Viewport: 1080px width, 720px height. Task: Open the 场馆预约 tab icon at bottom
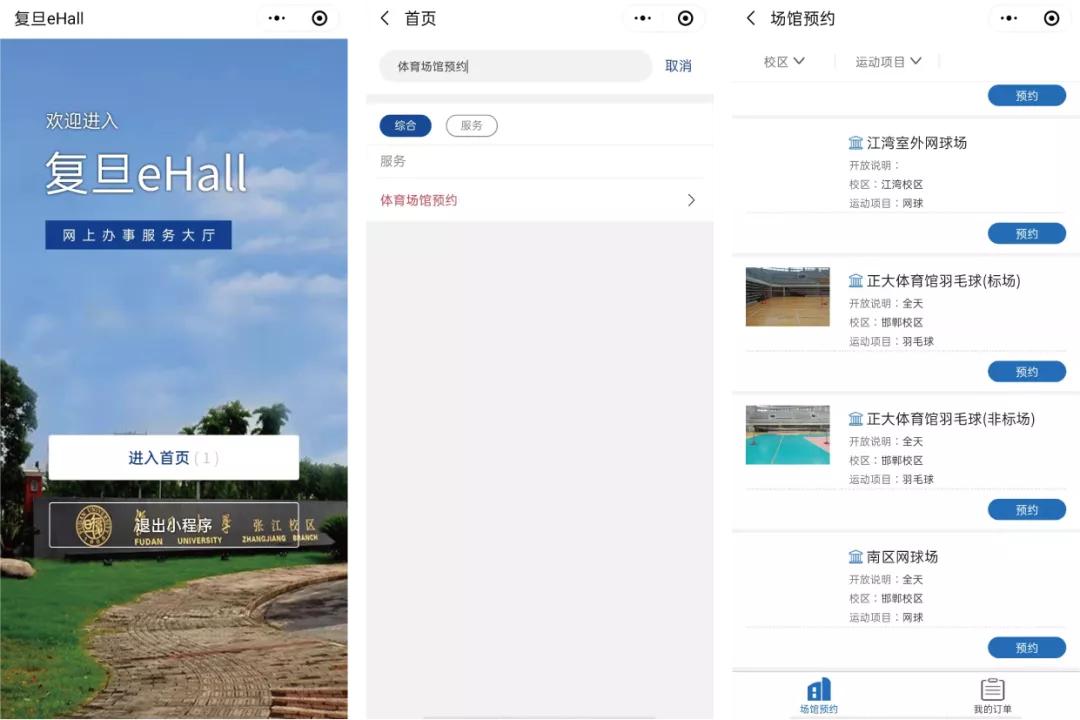click(820, 690)
